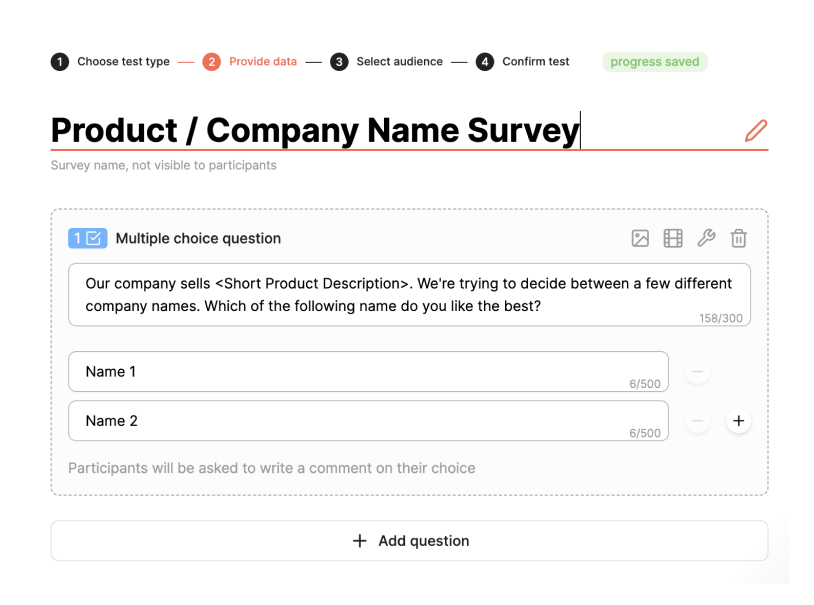
Task: Remove the Name 1 answer option
Action: (698, 372)
